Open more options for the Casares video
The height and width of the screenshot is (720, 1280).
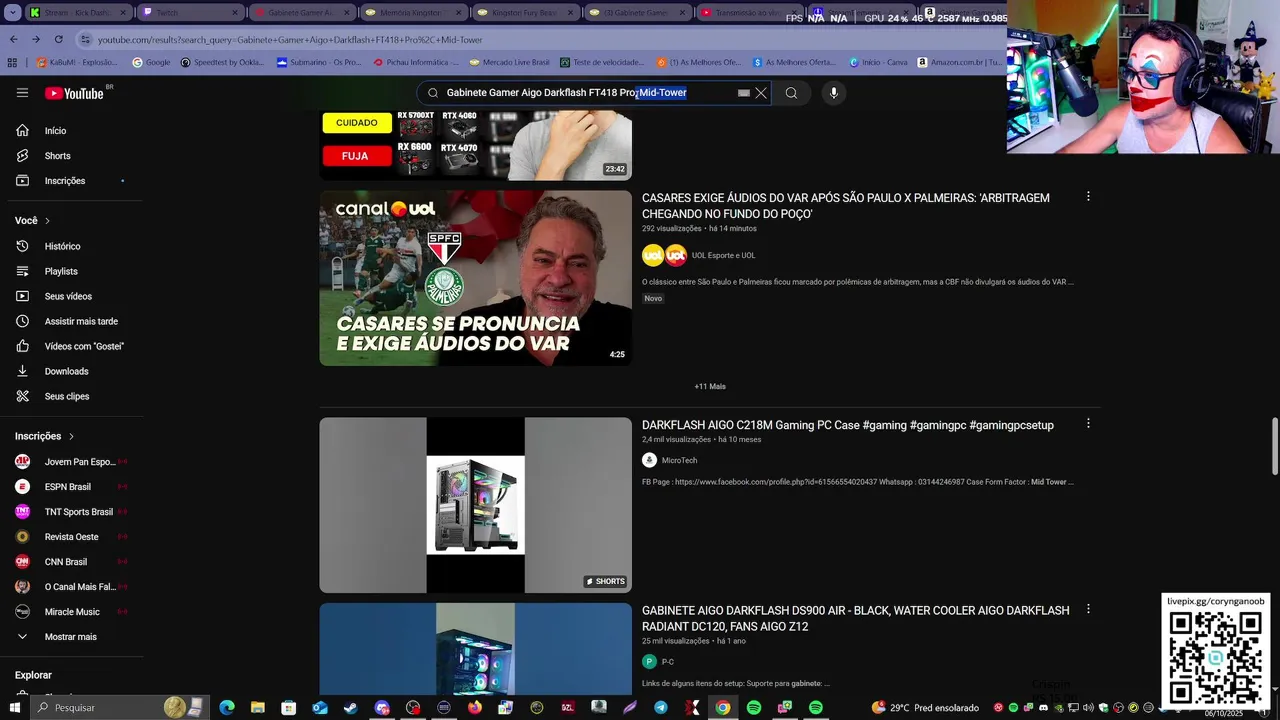tap(1088, 197)
